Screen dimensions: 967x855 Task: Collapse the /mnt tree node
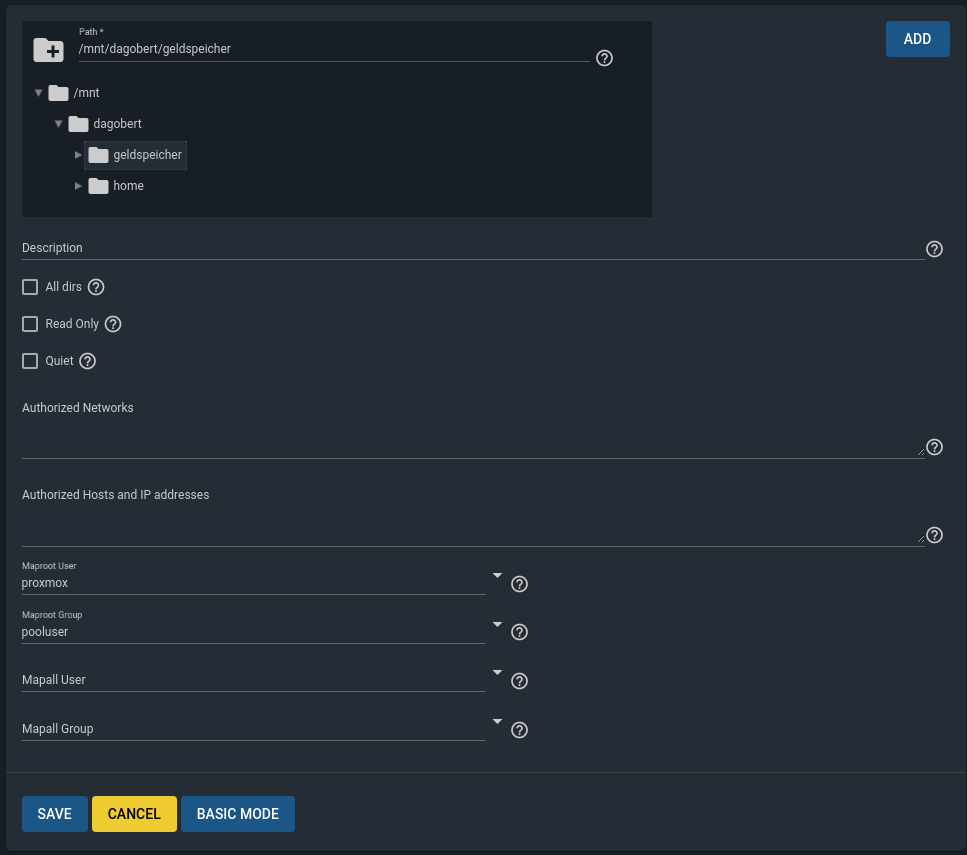[38, 92]
